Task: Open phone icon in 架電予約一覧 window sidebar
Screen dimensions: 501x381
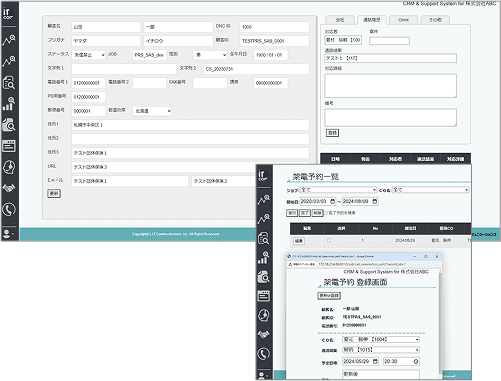Action: [x=264, y=354]
